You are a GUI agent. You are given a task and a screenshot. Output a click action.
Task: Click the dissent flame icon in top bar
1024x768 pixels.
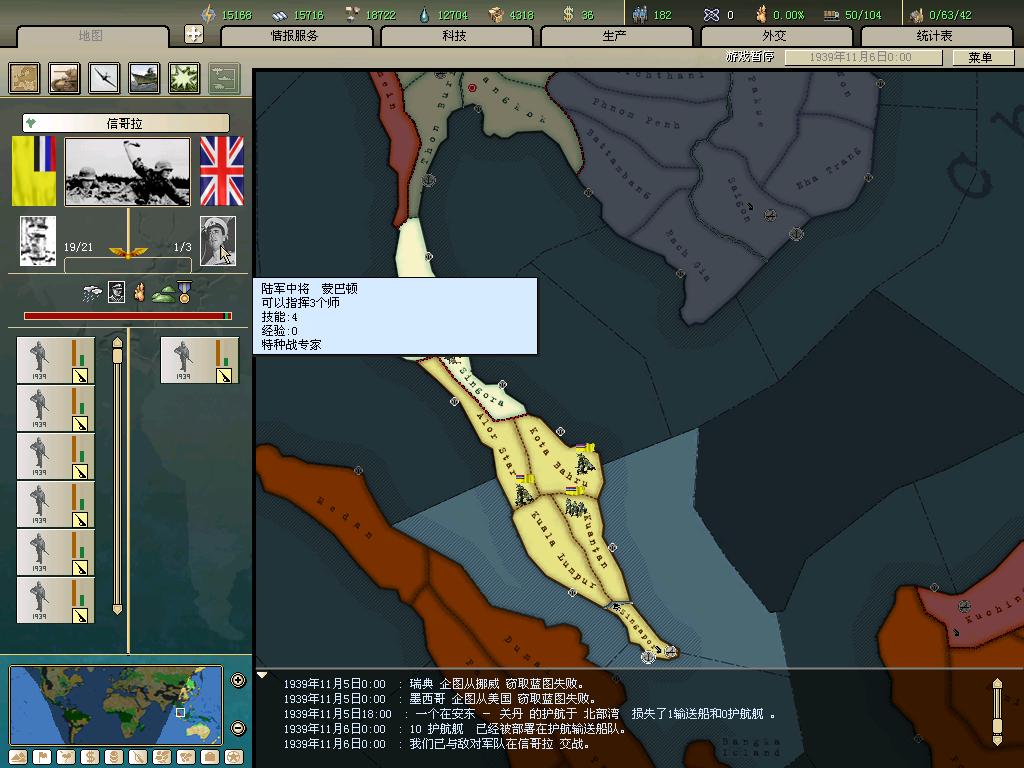pyautogui.click(x=761, y=14)
